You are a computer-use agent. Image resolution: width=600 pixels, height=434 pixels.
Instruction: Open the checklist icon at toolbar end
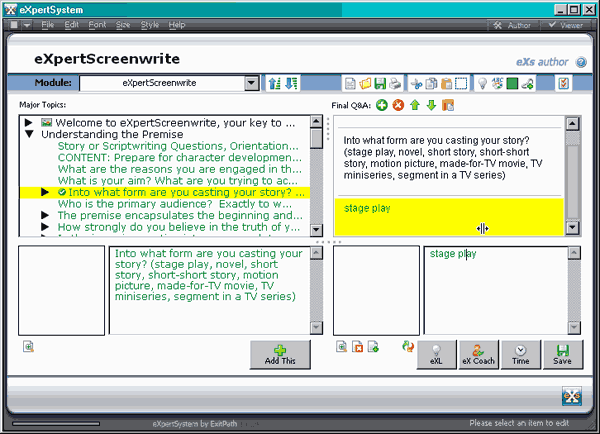pos(563,83)
